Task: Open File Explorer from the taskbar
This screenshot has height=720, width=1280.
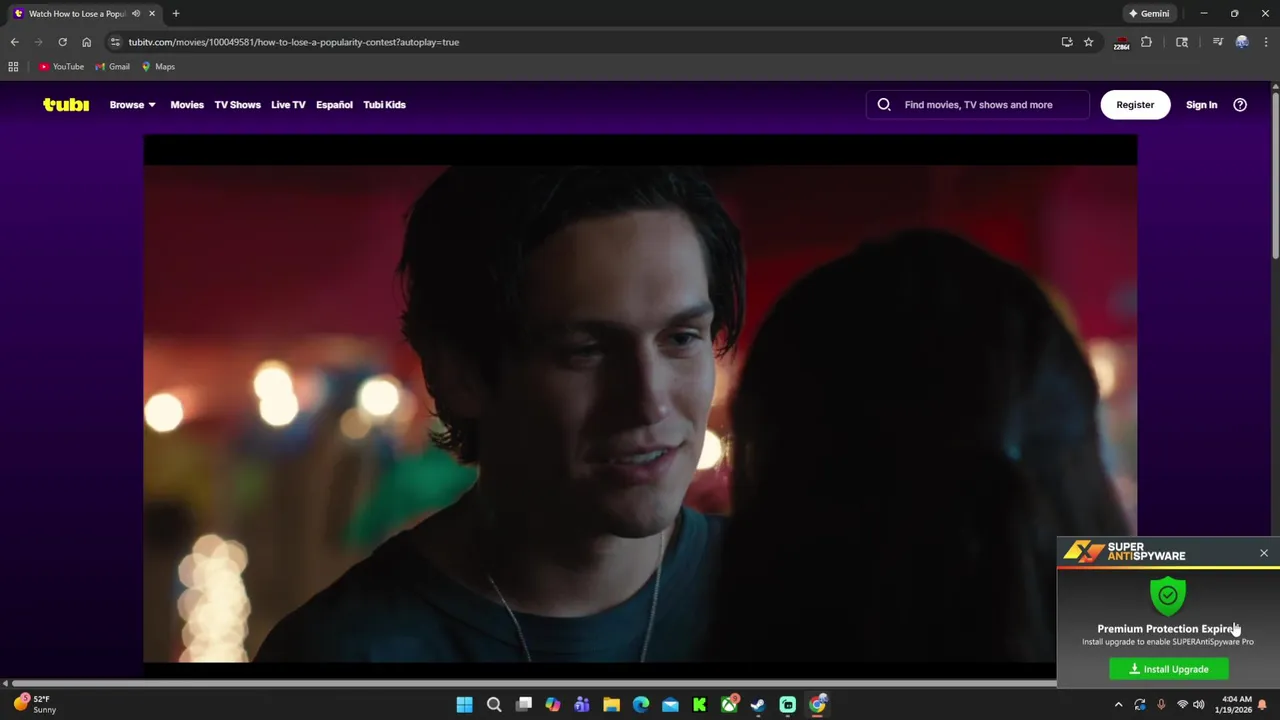Action: (x=611, y=704)
